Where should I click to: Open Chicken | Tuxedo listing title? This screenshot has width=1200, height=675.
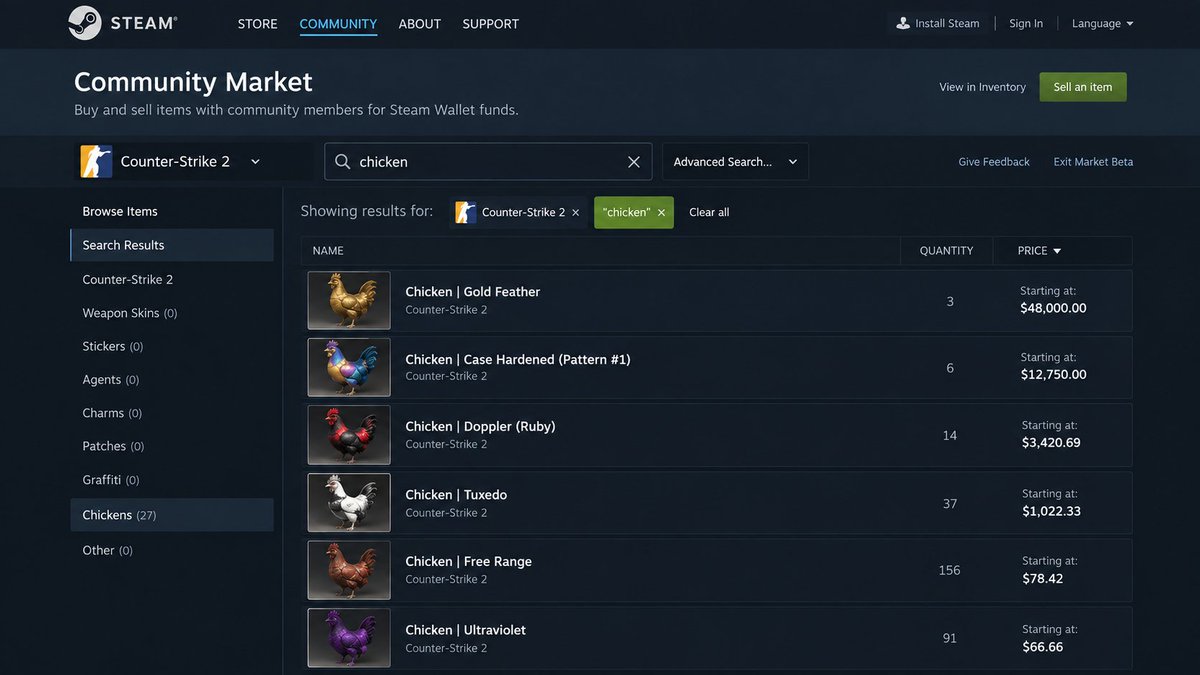456,495
